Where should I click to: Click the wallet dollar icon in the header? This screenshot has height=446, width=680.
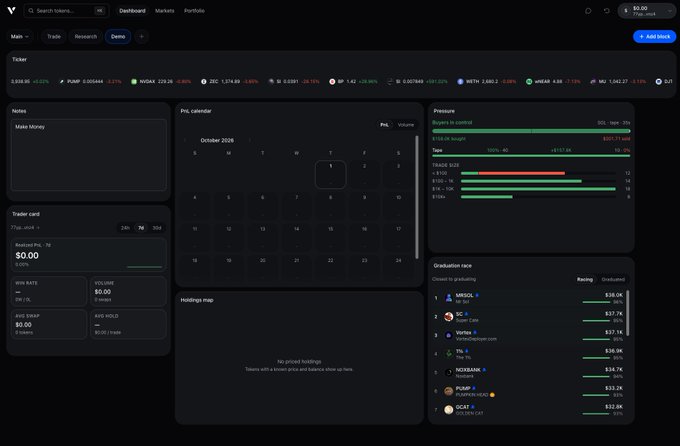click(625, 11)
